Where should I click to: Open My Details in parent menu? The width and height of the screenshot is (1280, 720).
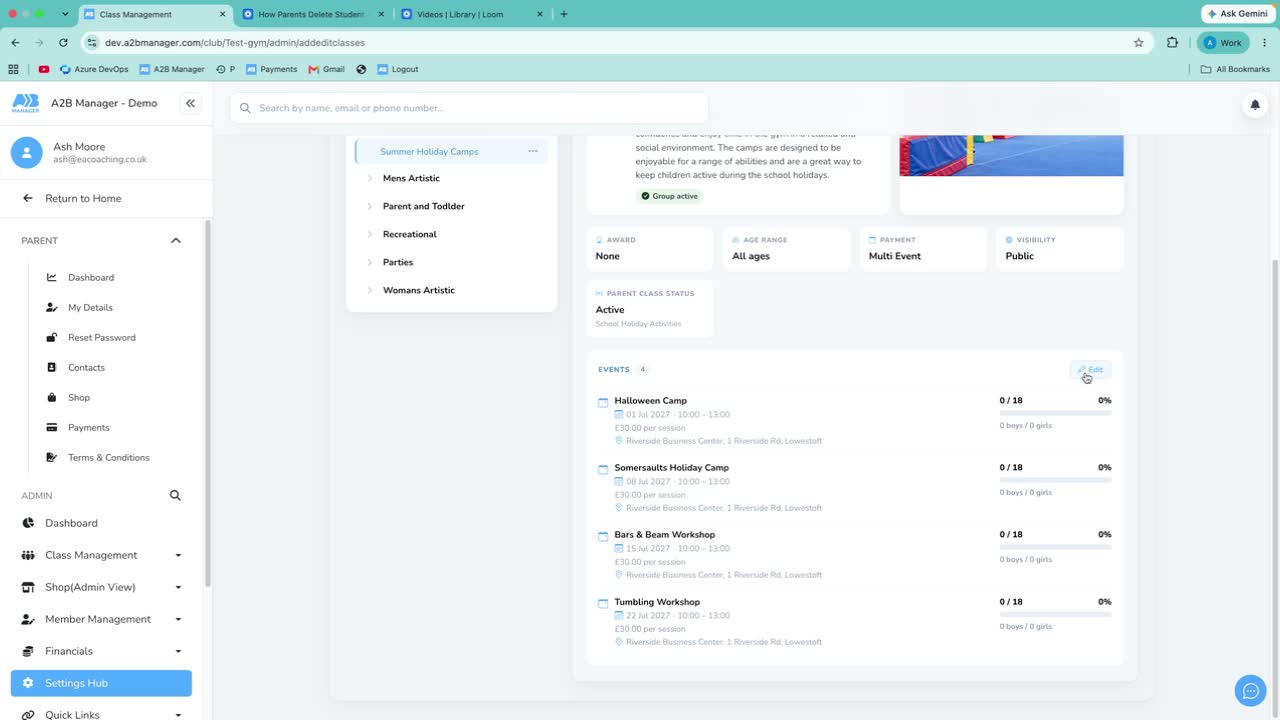pos(90,307)
